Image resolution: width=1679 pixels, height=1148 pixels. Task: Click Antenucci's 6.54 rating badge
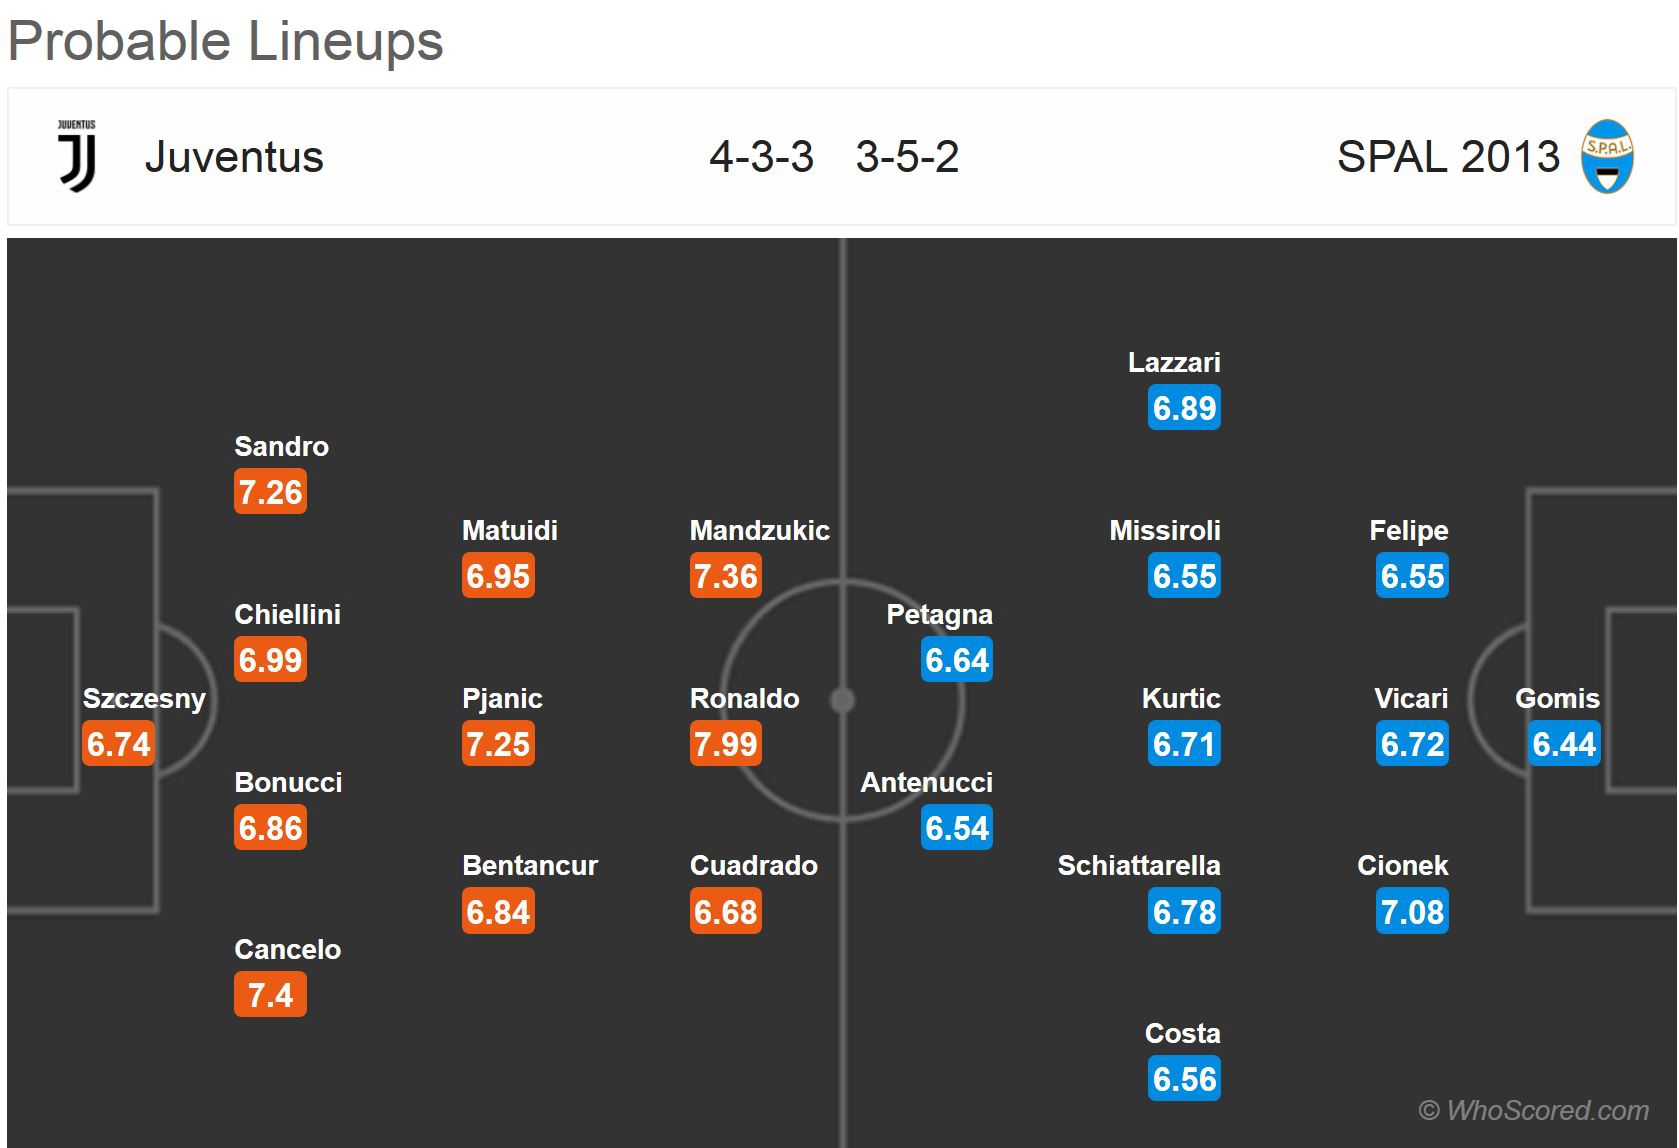(x=957, y=828)
